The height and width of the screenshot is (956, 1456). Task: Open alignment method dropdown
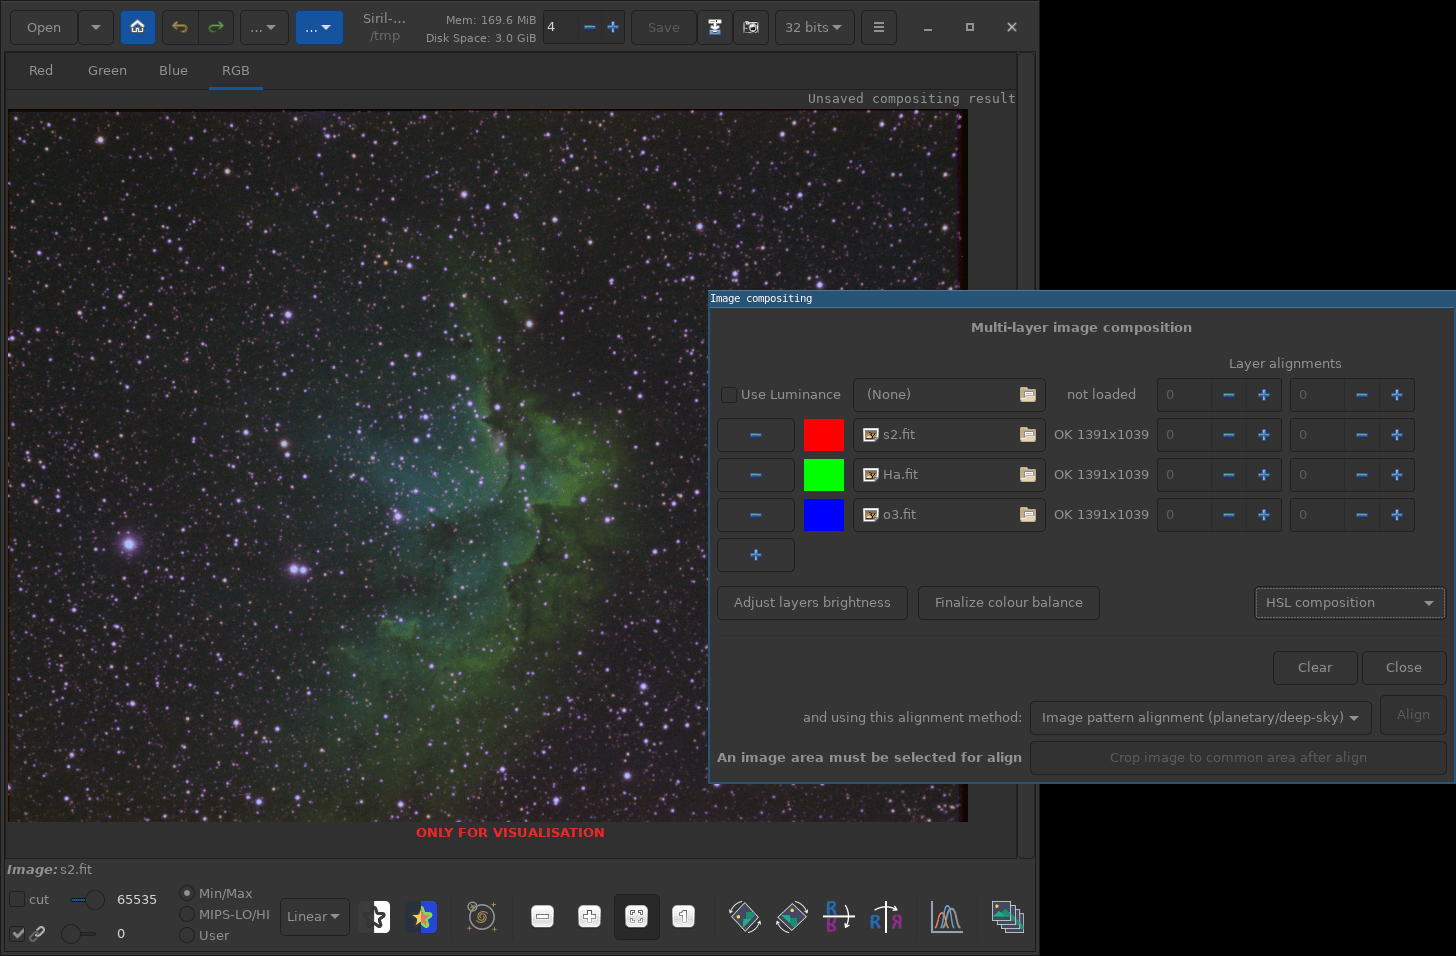(1200, 718)
